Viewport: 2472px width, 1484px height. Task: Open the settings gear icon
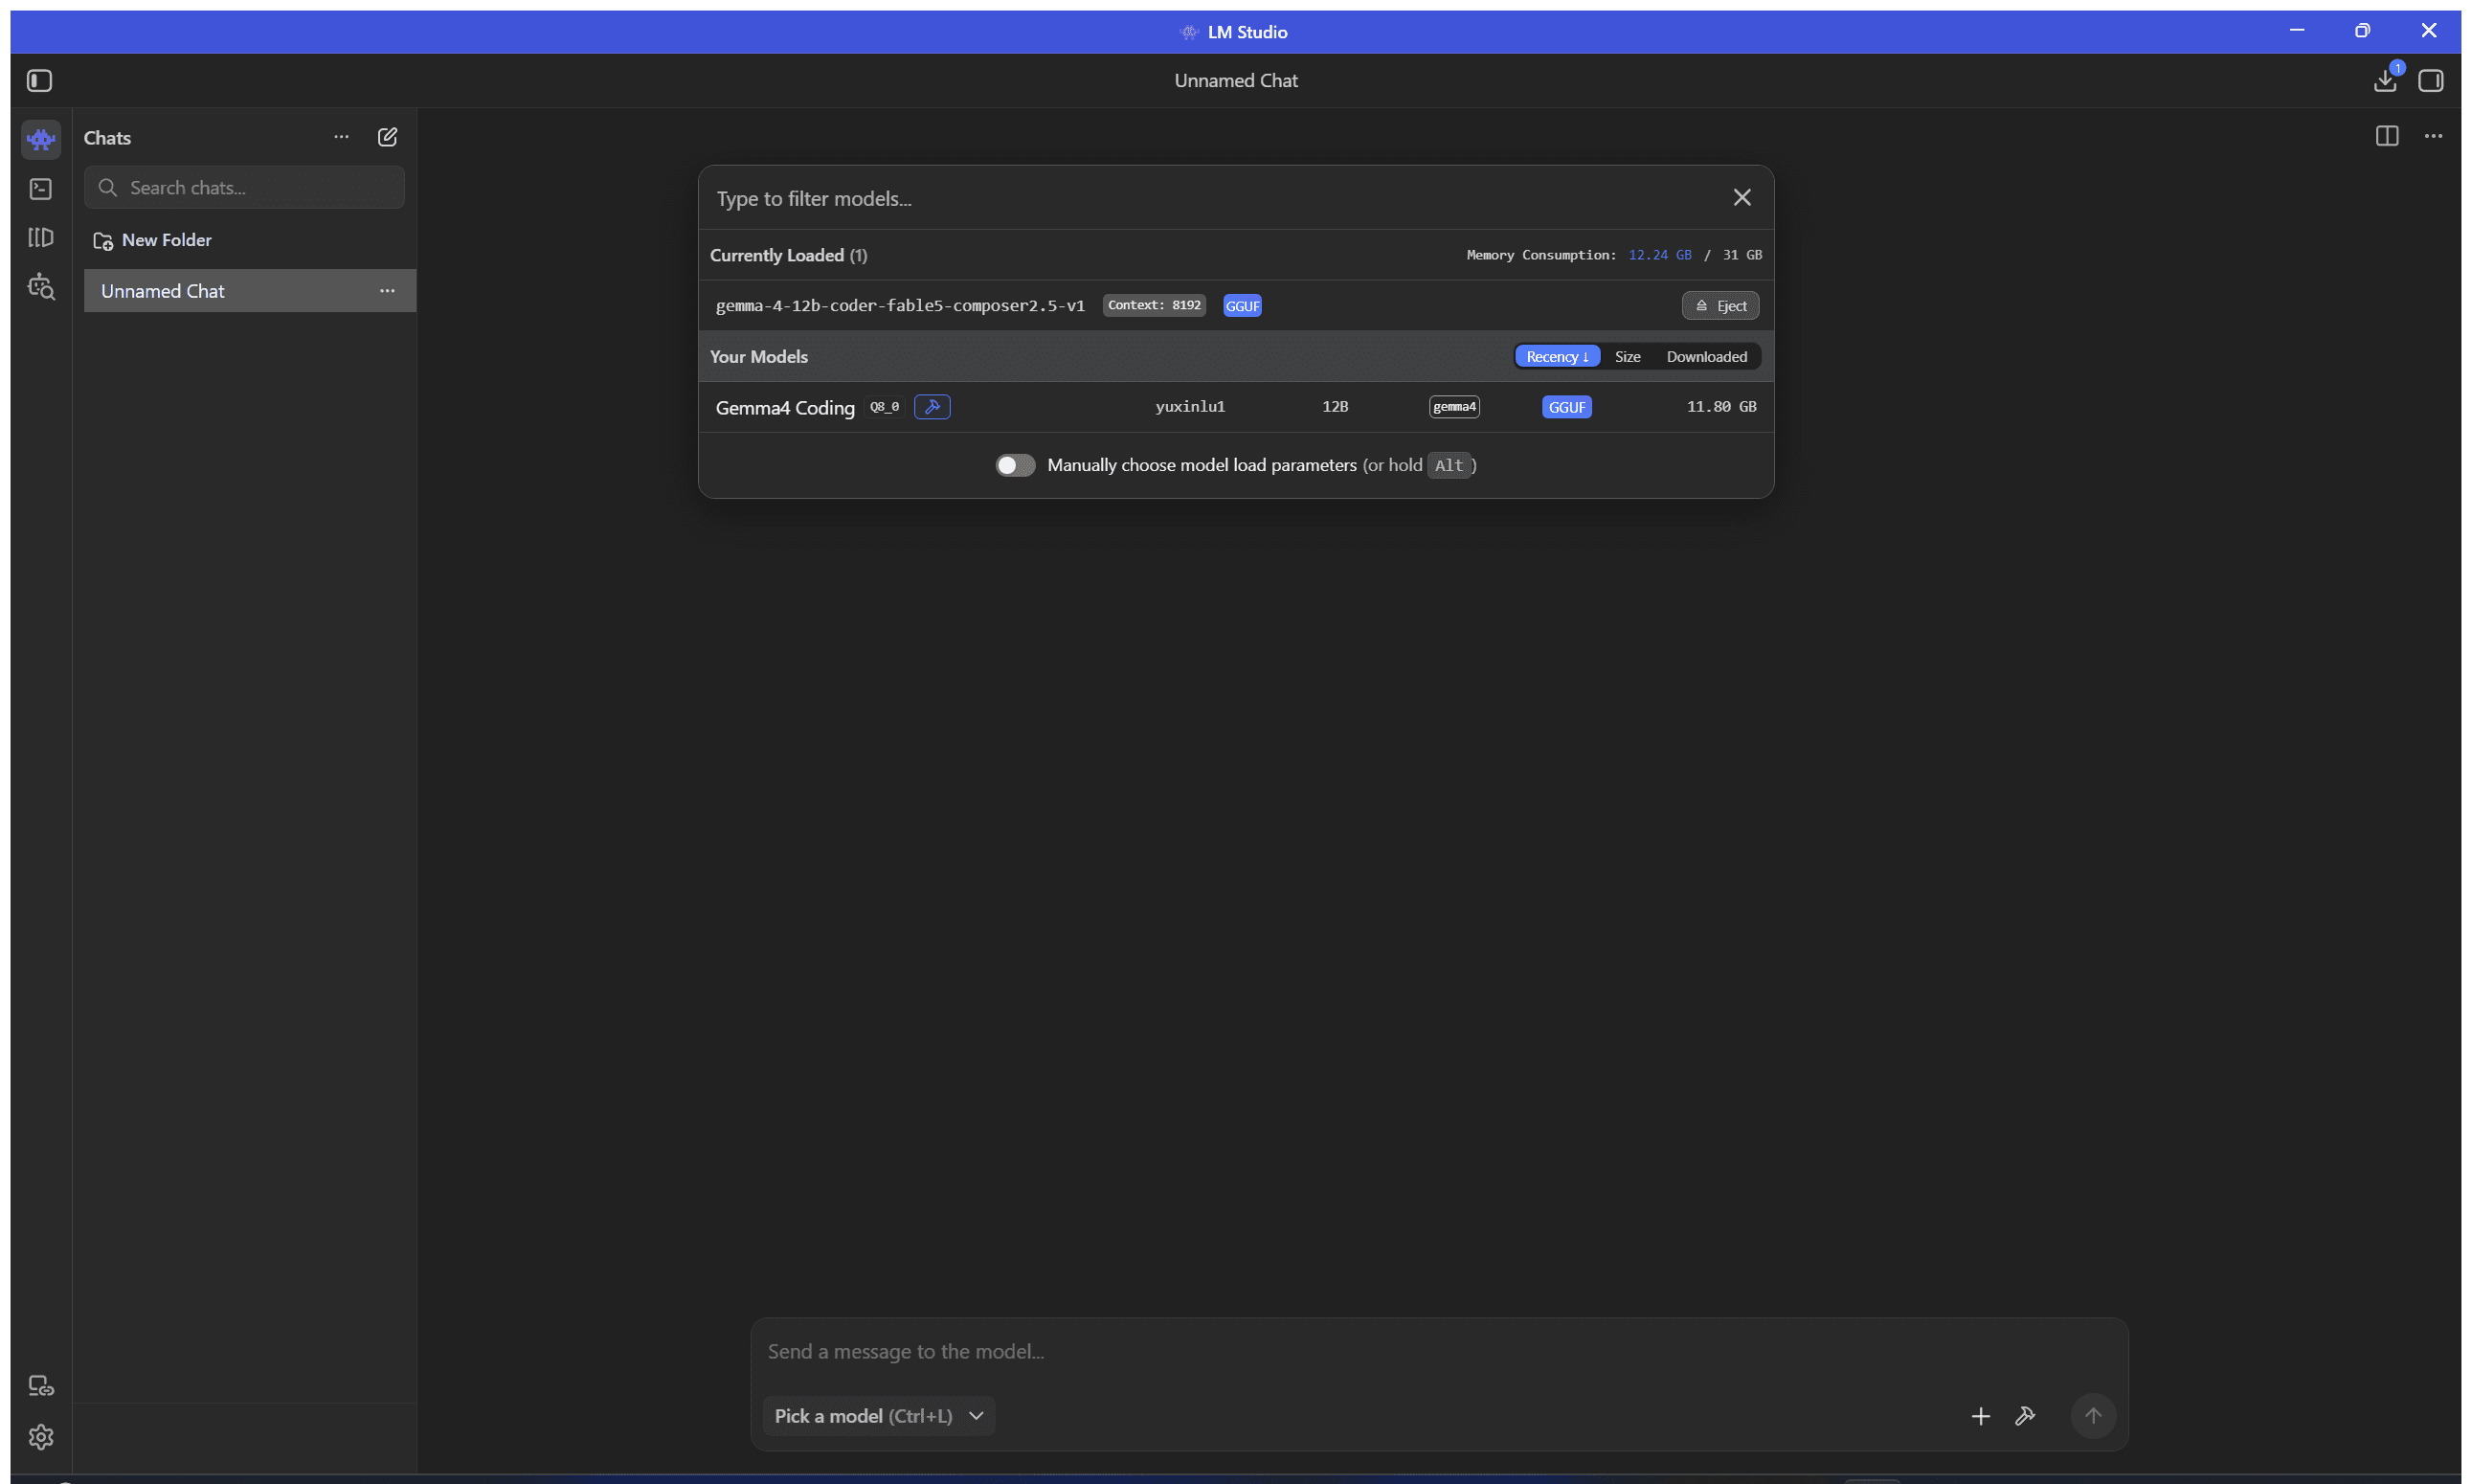click(41, 1436)
